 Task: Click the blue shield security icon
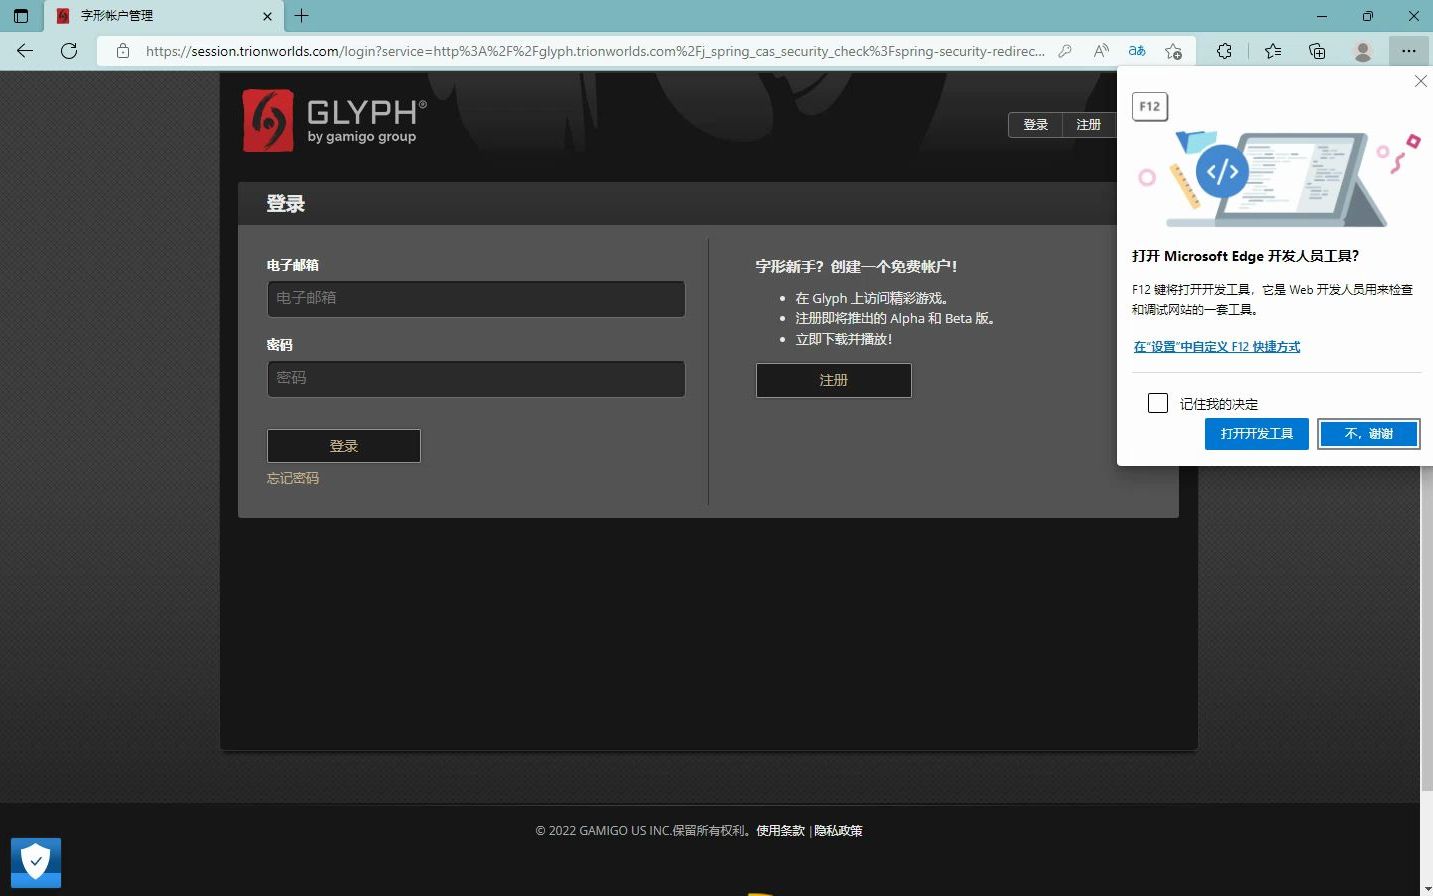[x=36, y=862]
